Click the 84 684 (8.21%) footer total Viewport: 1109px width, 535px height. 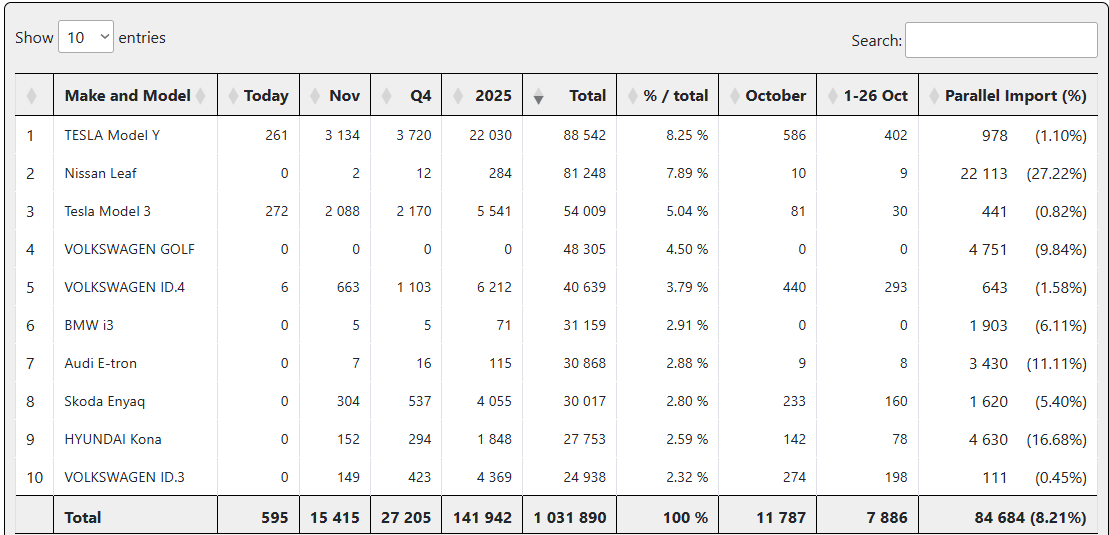pos(1028,517)
